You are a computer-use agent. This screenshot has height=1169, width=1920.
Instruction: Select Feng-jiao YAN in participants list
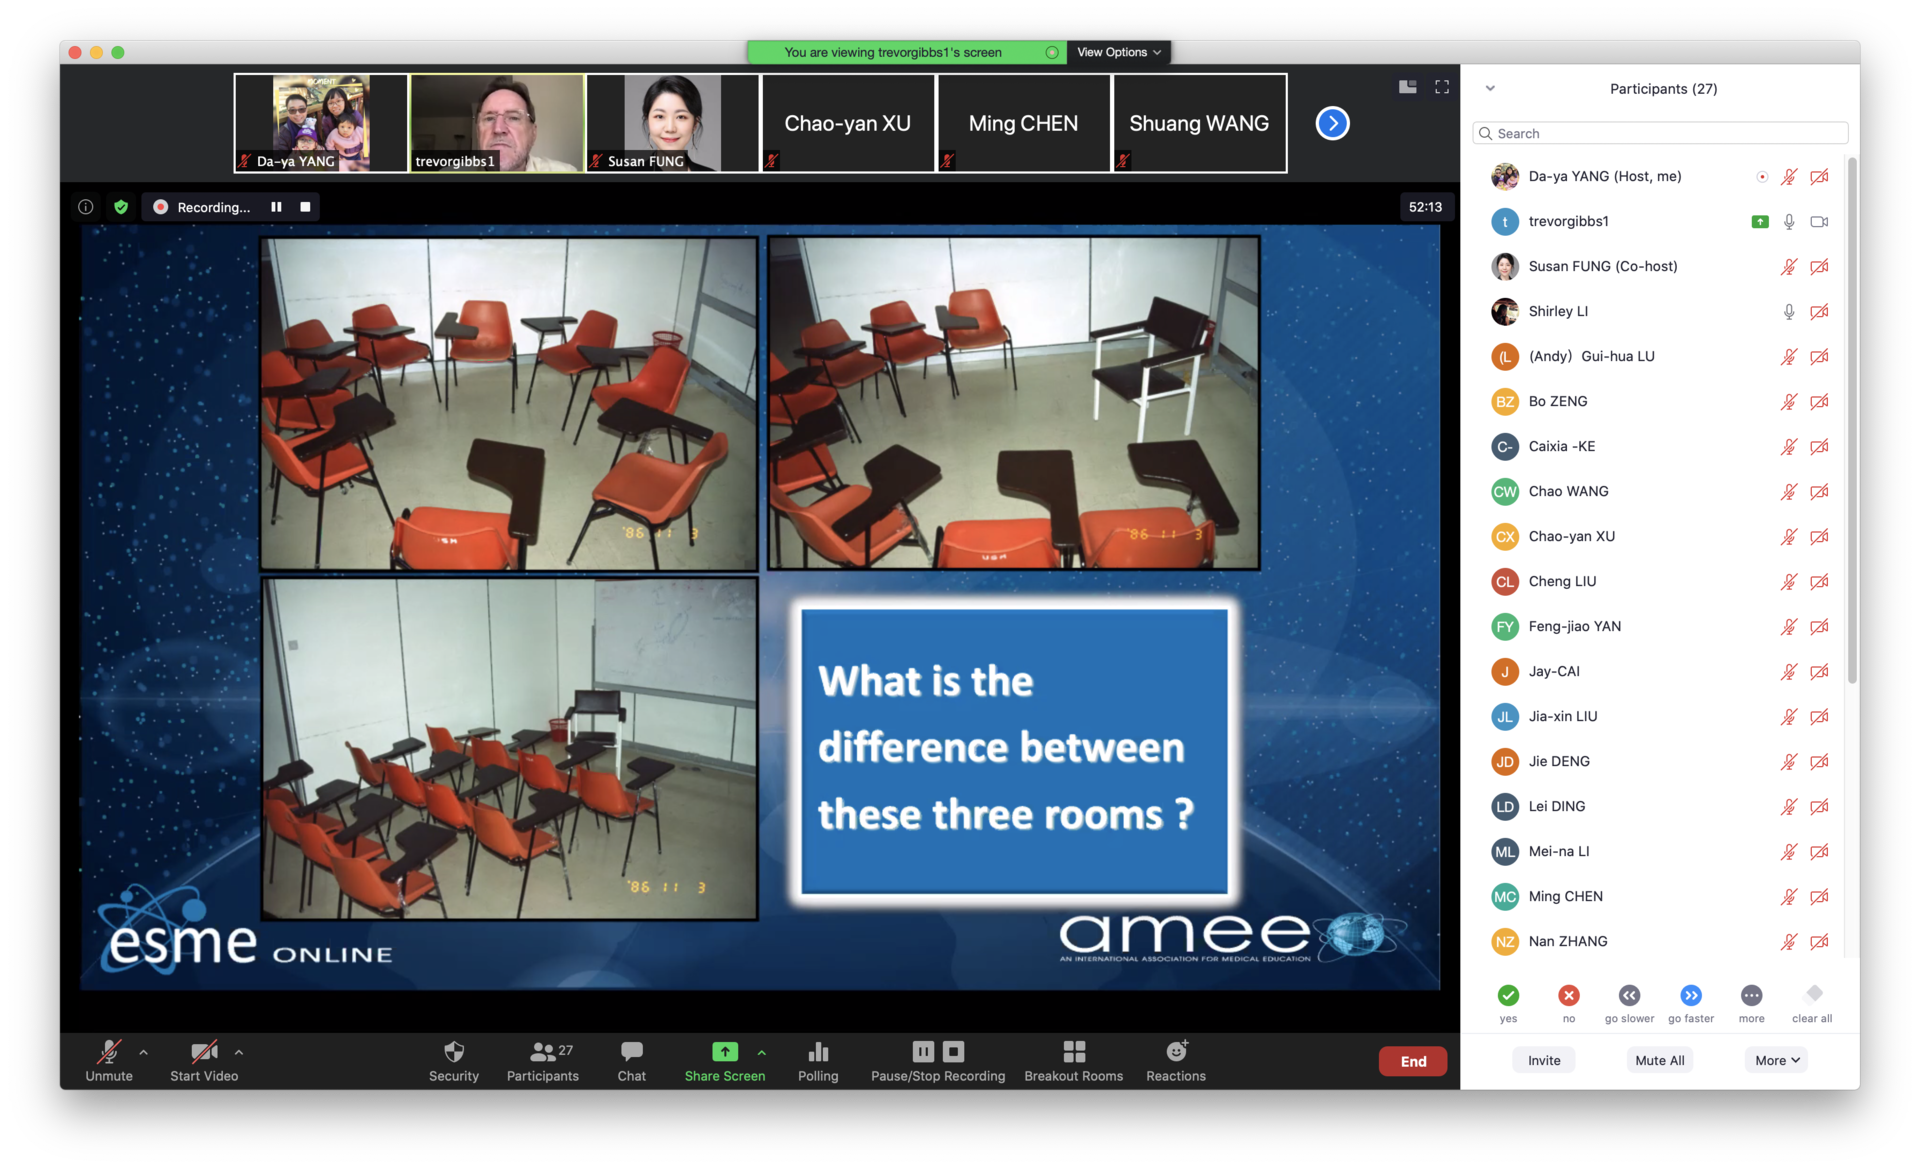tap(1660, 627)
